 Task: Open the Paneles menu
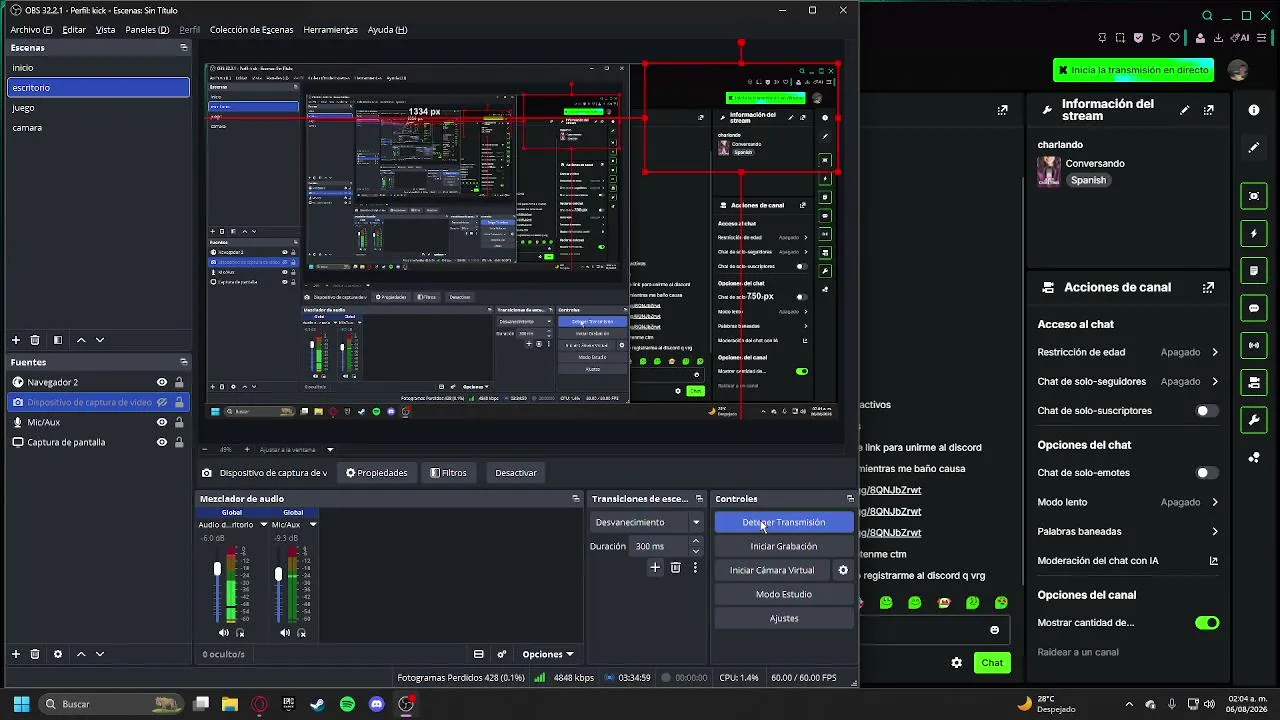[x=147, y=30]
